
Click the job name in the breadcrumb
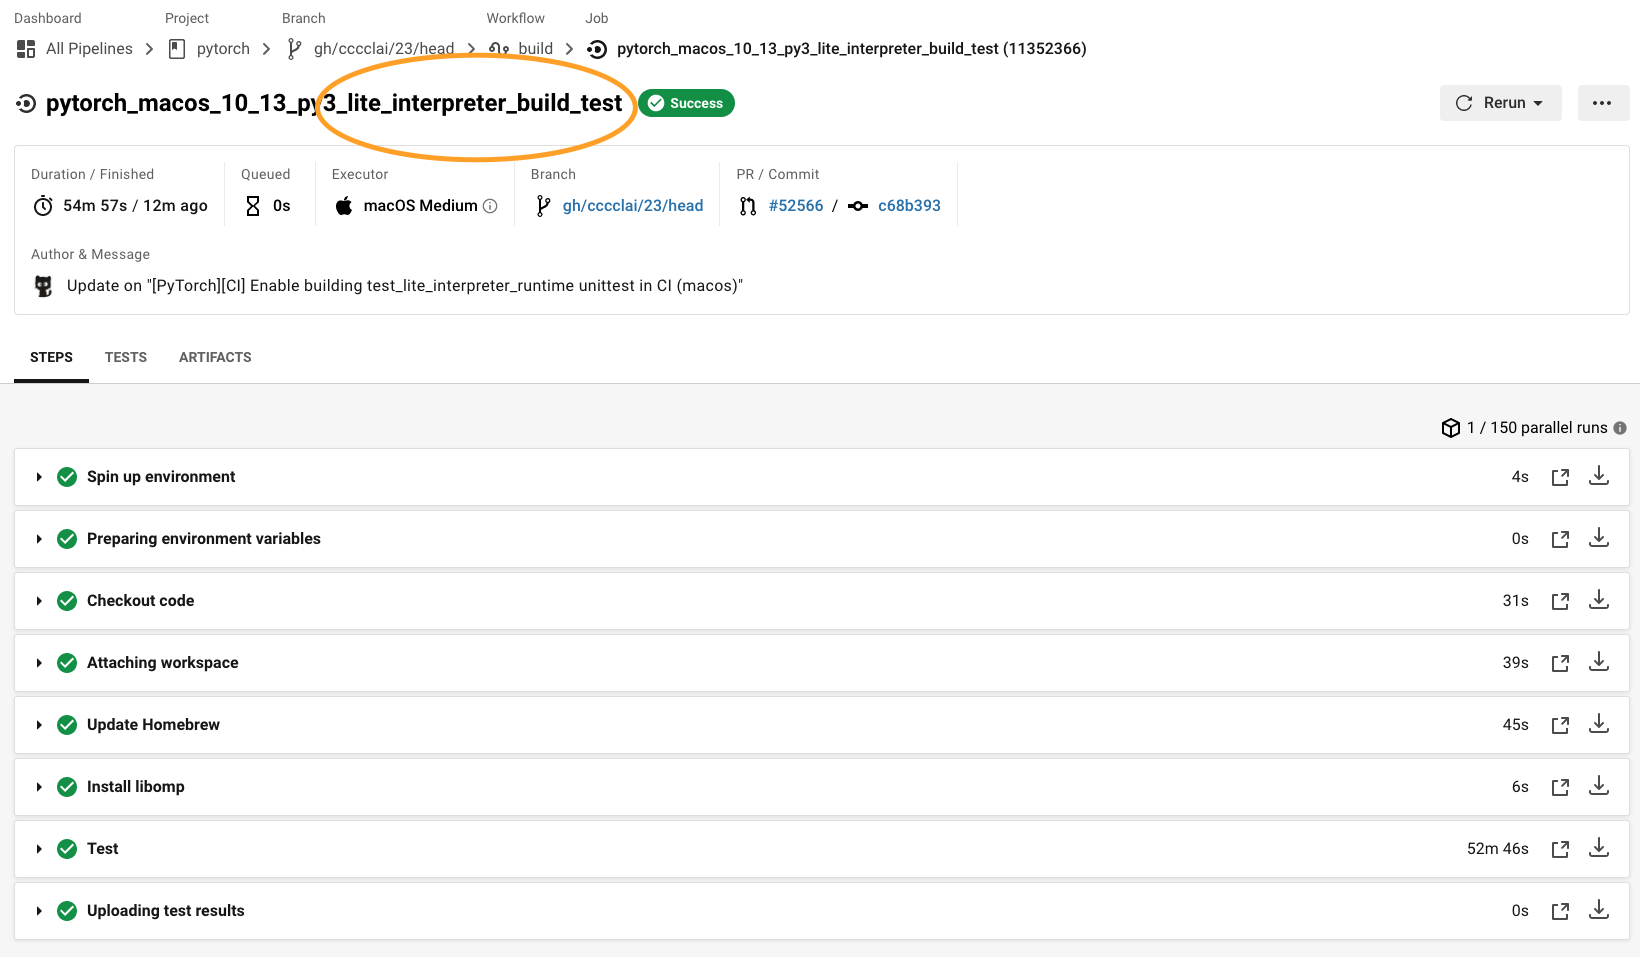(851, 49)
